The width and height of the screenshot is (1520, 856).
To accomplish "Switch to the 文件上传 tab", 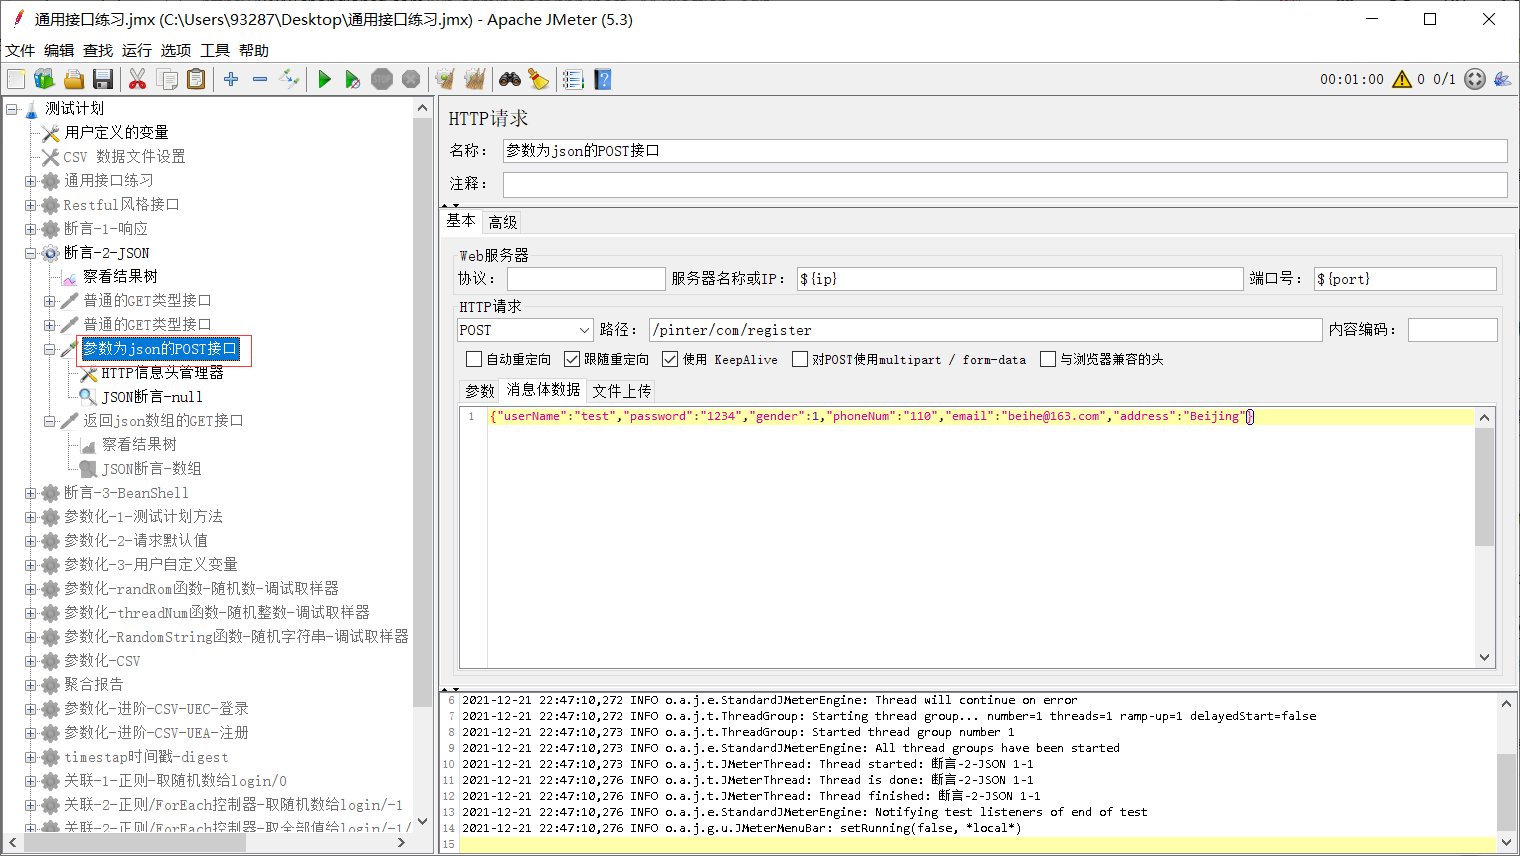I will 622,391.
